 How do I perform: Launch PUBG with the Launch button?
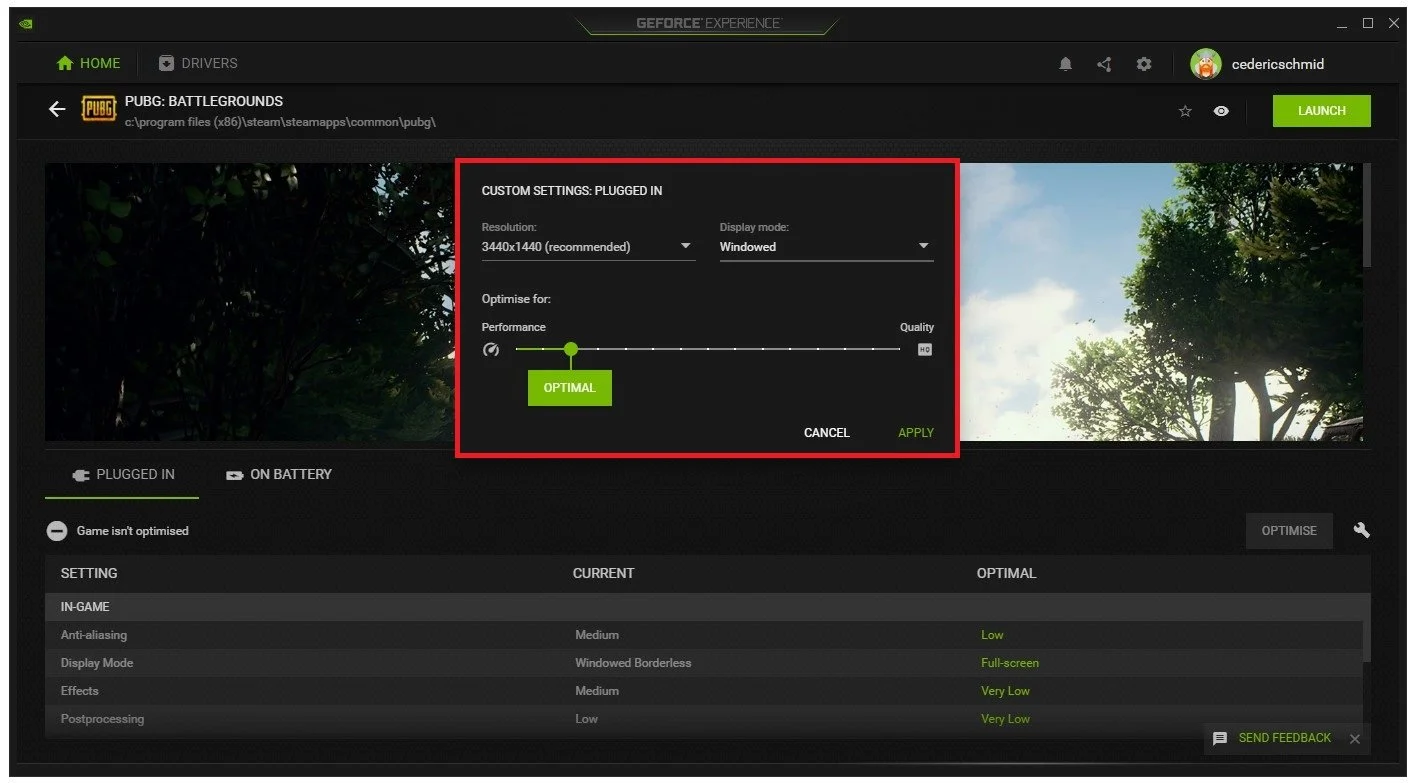click(x=1321, y=111)
